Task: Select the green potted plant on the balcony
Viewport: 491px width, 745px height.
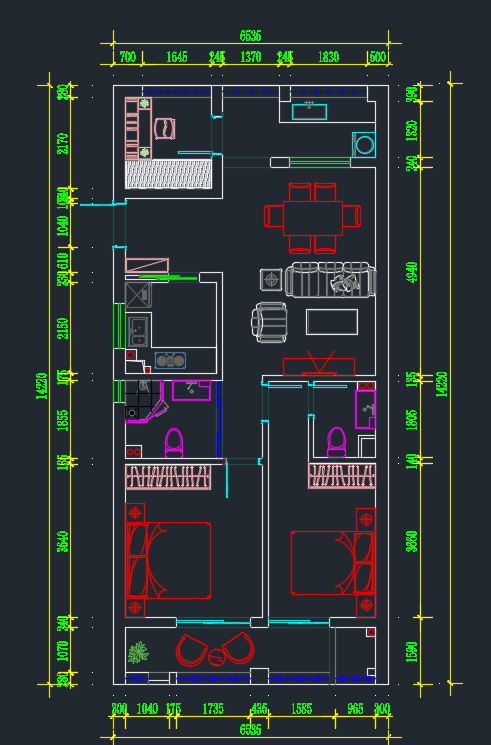Action: click(138, 653)
